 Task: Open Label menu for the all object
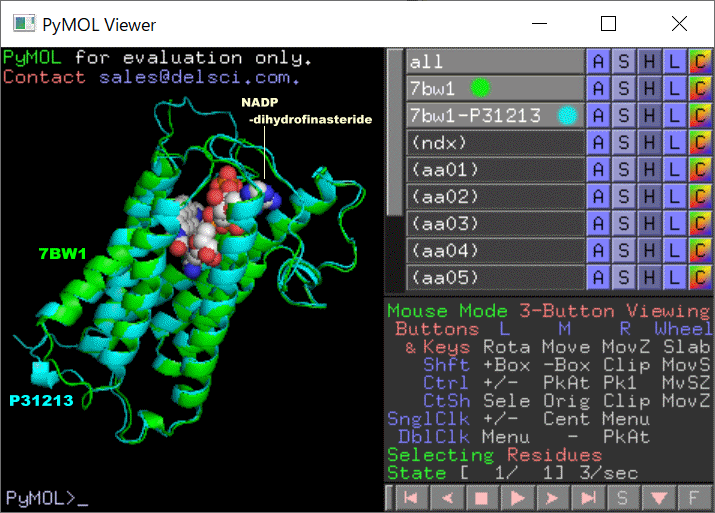point(675,61)
